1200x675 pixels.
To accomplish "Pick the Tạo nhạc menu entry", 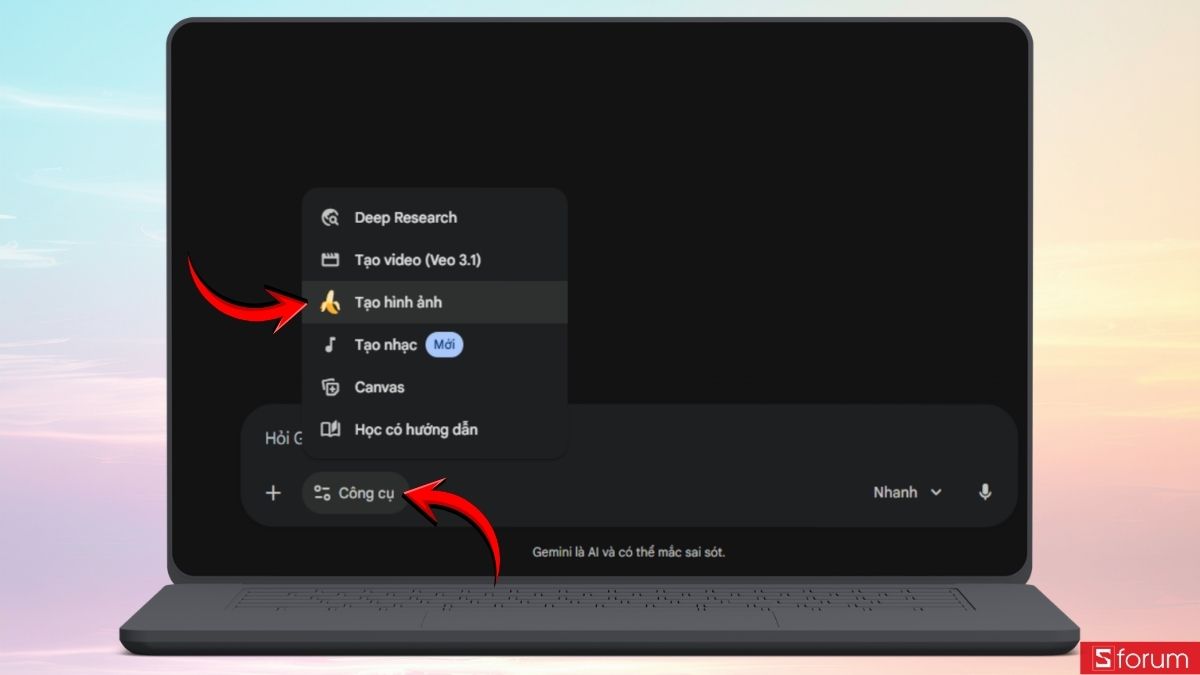I will coord(435,345).
